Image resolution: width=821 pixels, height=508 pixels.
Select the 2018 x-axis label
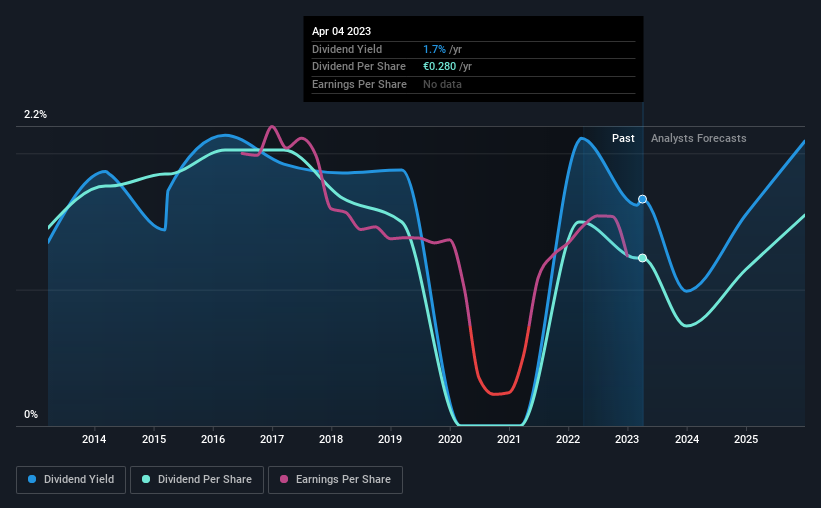(x=331, y=439)
